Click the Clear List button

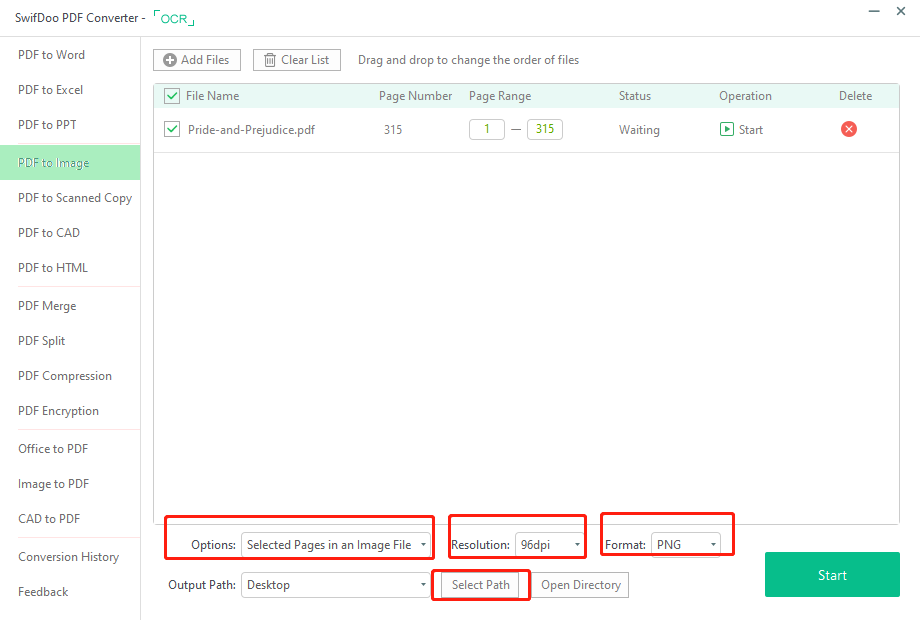297,60
